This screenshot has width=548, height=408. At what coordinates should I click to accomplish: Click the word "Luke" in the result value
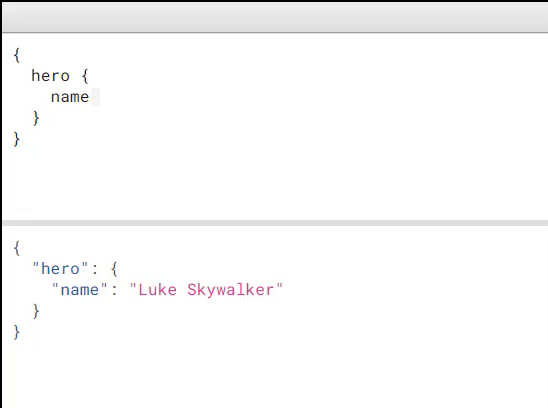point(158,290)
